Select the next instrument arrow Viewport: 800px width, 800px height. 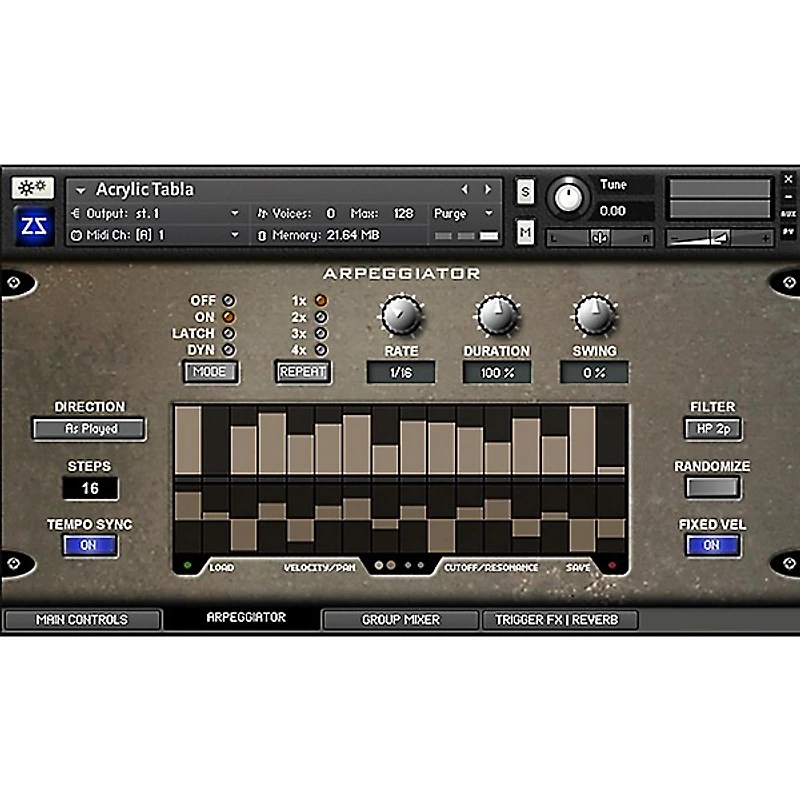coord(488,189)
